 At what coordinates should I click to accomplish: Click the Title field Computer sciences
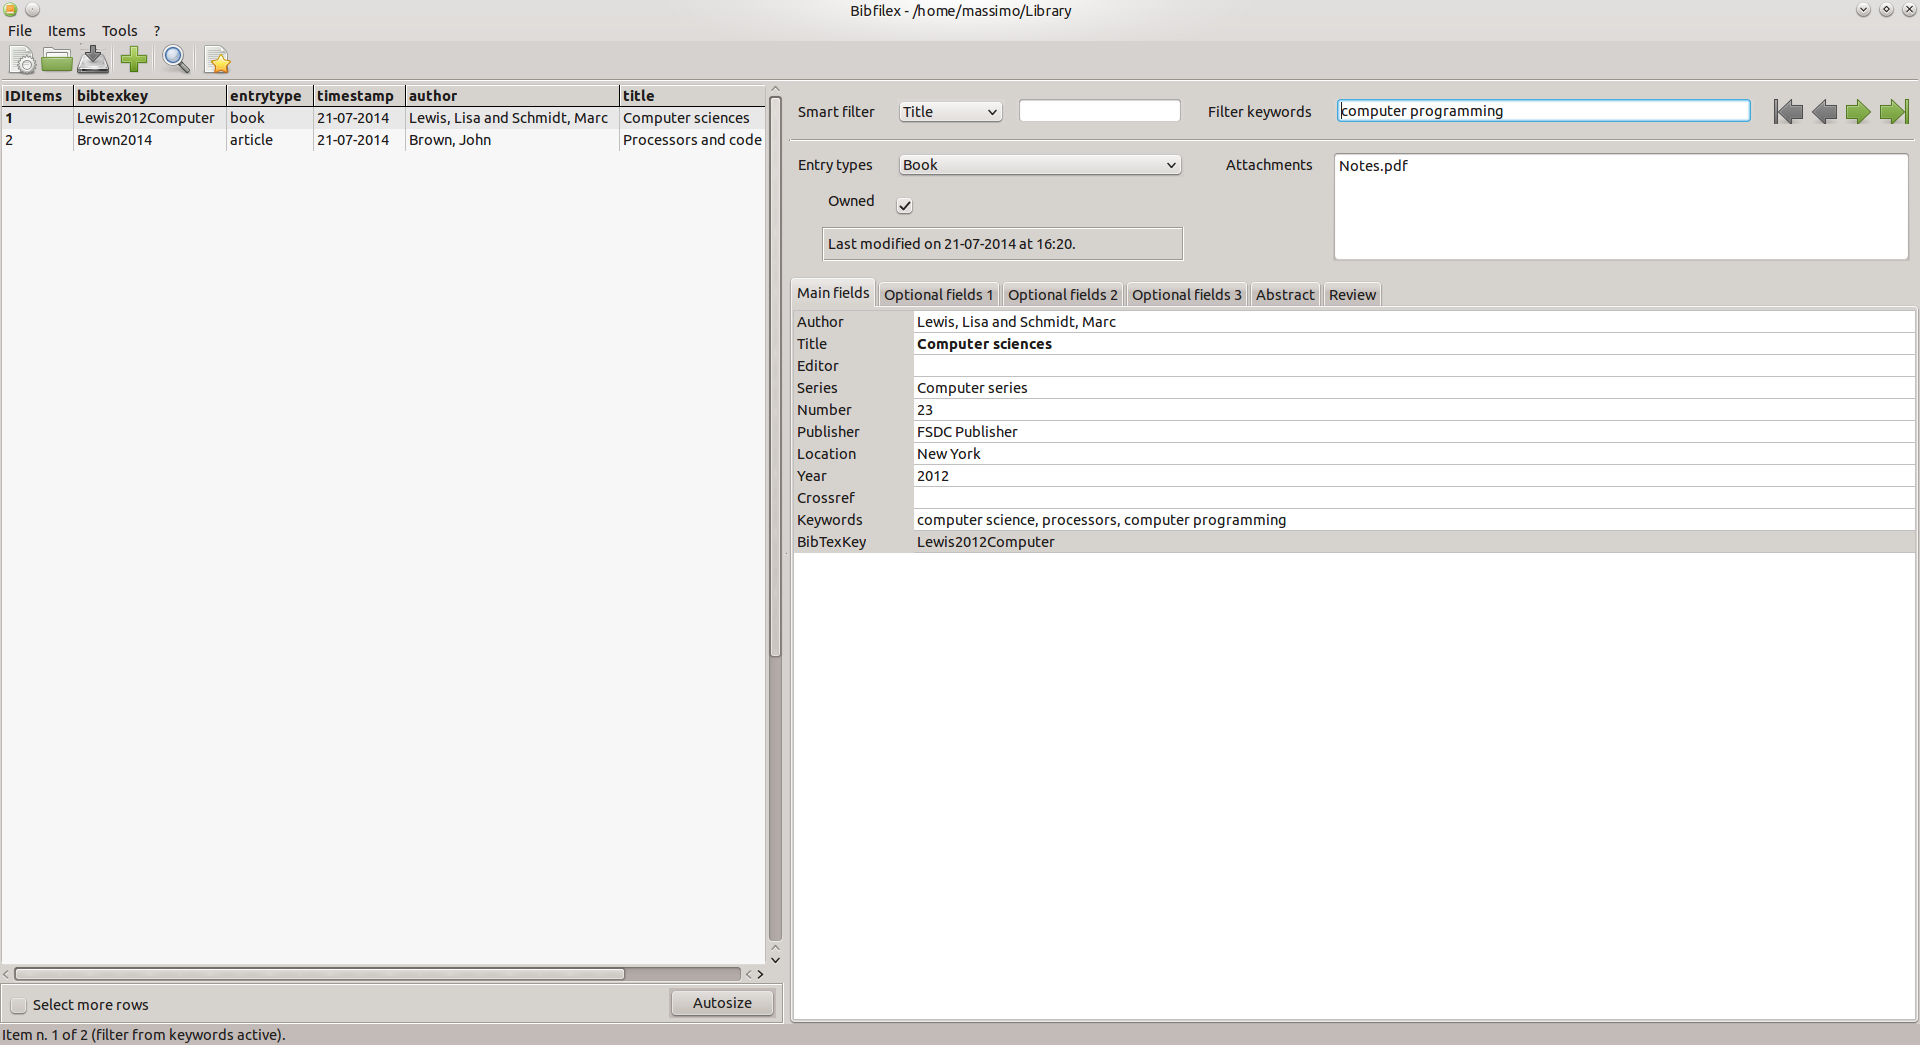pos(1414,344)
